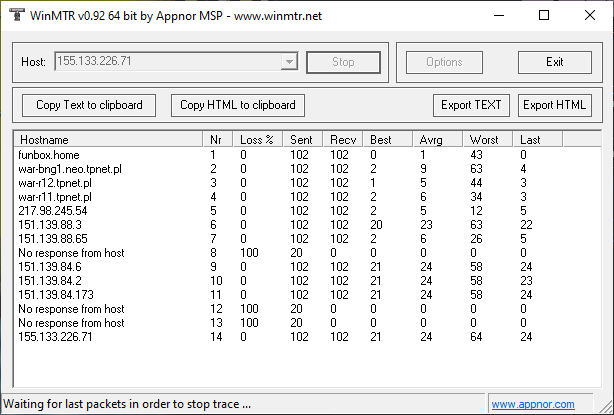Image resolution: width=614 pixels, height=415 pixels.
Task: Click the Nr column header
Action: 218,140
